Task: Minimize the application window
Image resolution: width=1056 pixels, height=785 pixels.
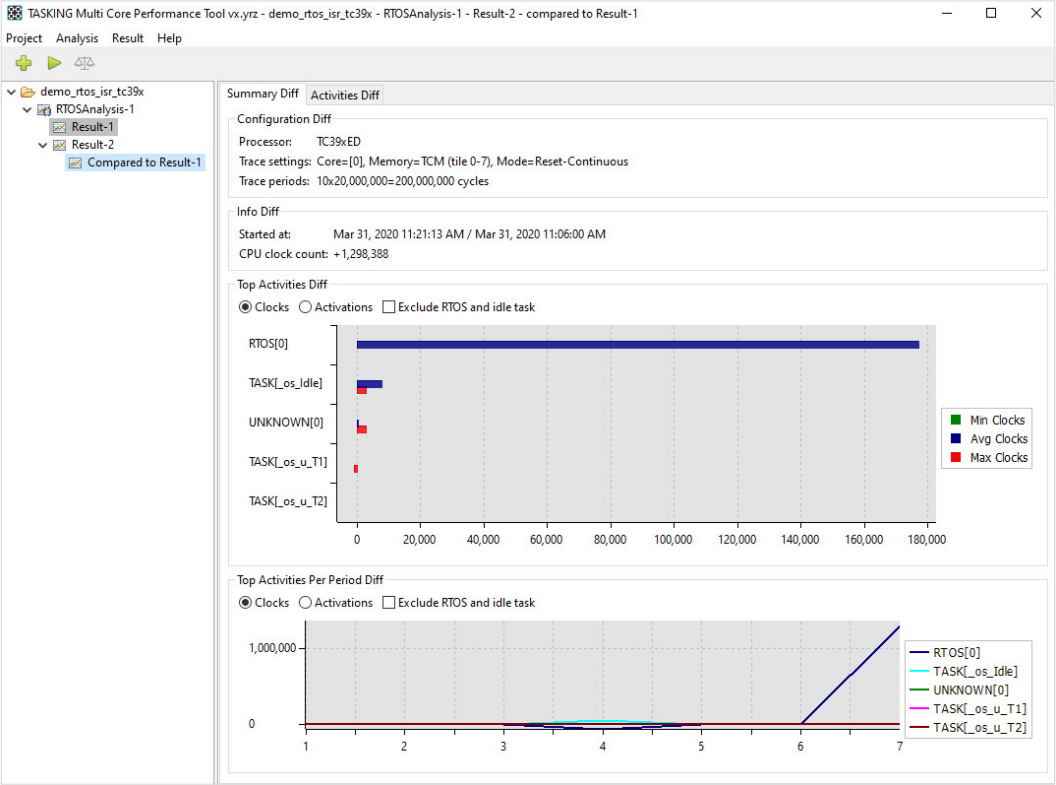Action: click(x=947, y=13)
